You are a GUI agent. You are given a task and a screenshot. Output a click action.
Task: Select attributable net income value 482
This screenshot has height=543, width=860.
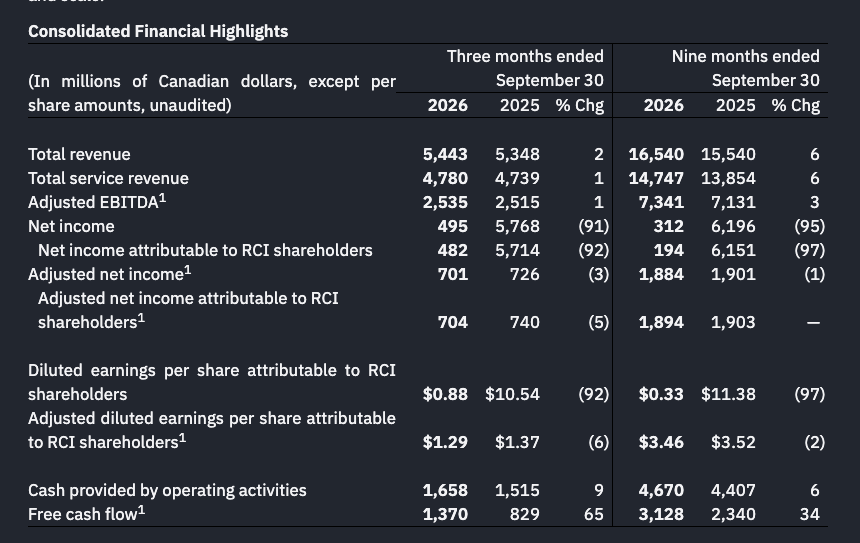(452, 251)
